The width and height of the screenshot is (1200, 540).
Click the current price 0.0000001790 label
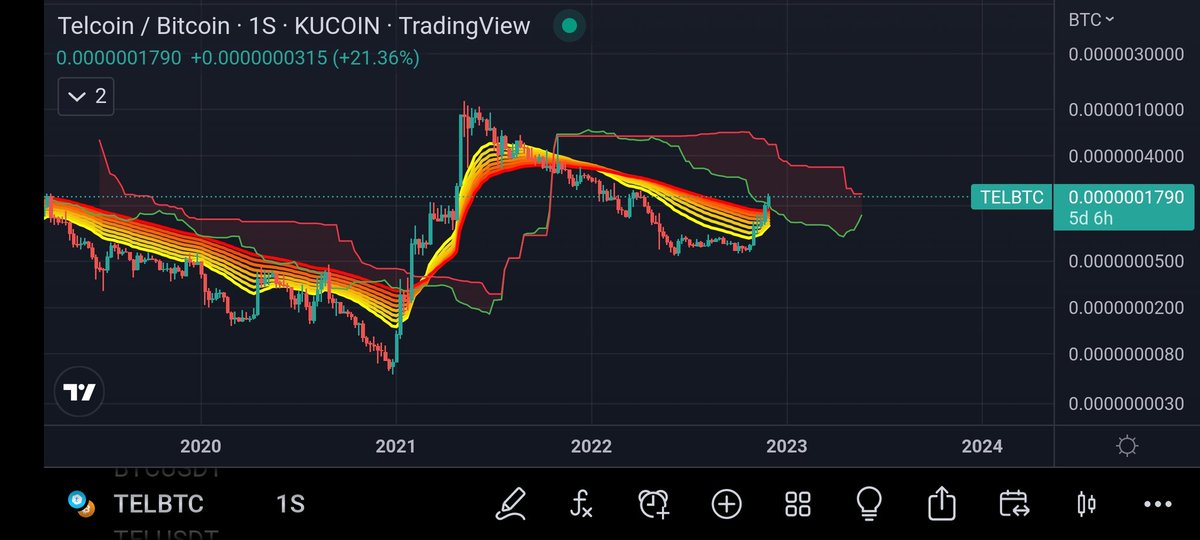(1126, 198)
